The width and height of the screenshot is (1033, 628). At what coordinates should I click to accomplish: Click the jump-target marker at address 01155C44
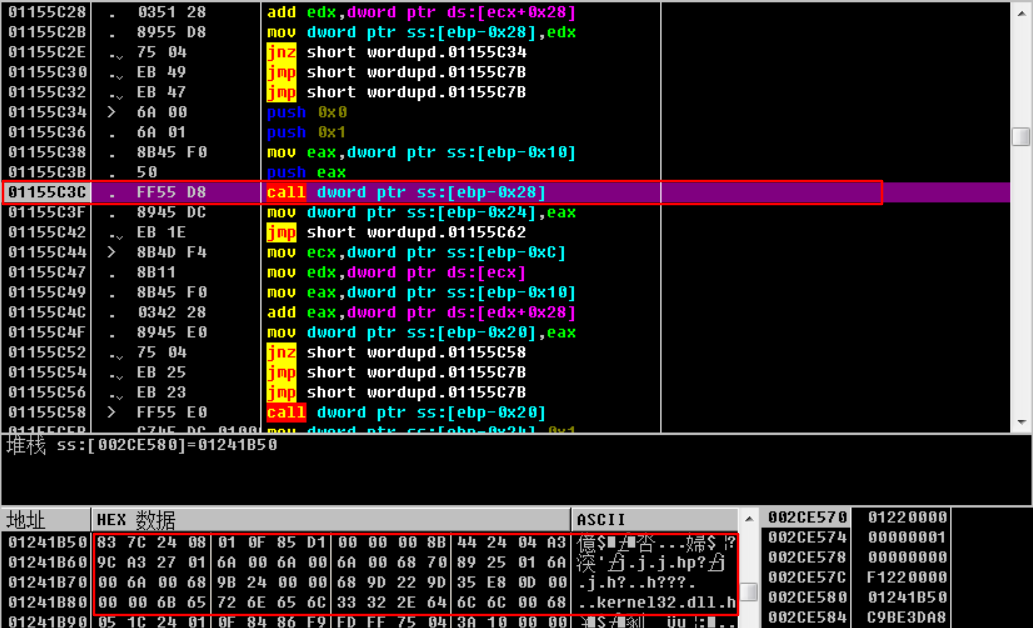[112, 252]
